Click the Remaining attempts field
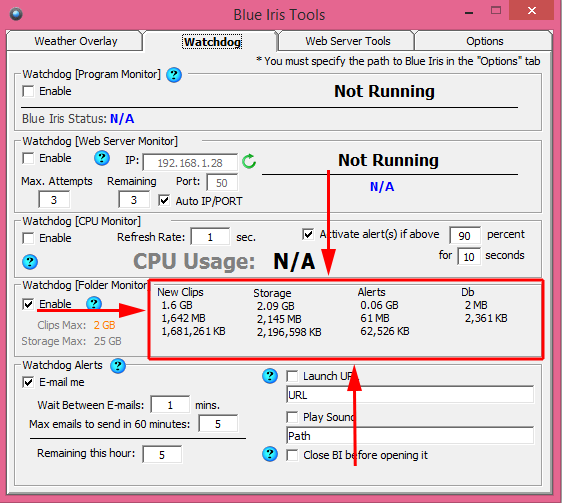Image resolution: width=562 pixels, height=503 pixels. pos(134,200)
